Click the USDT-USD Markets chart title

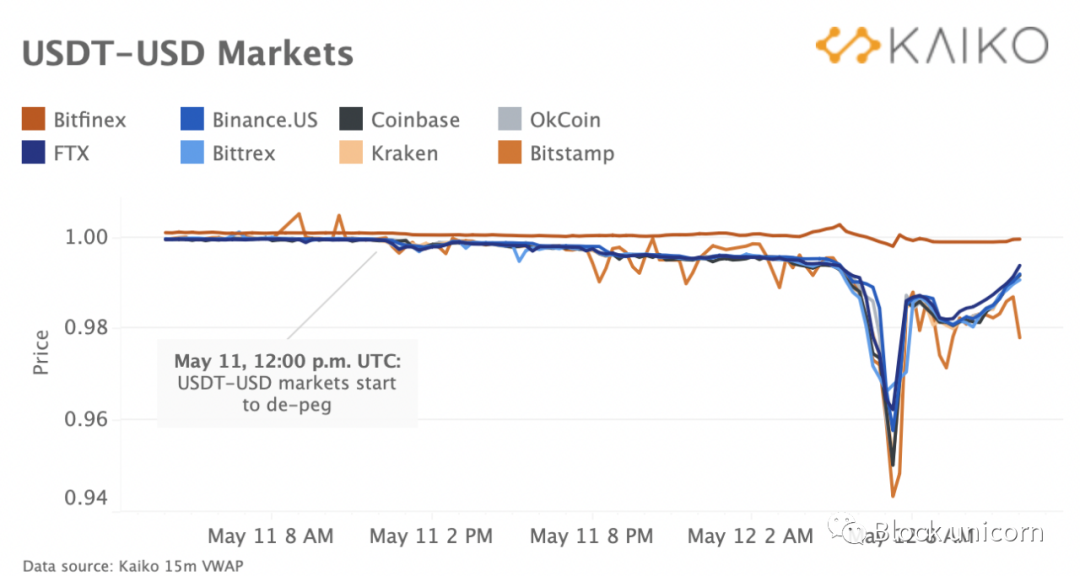(x=187, y=52)
